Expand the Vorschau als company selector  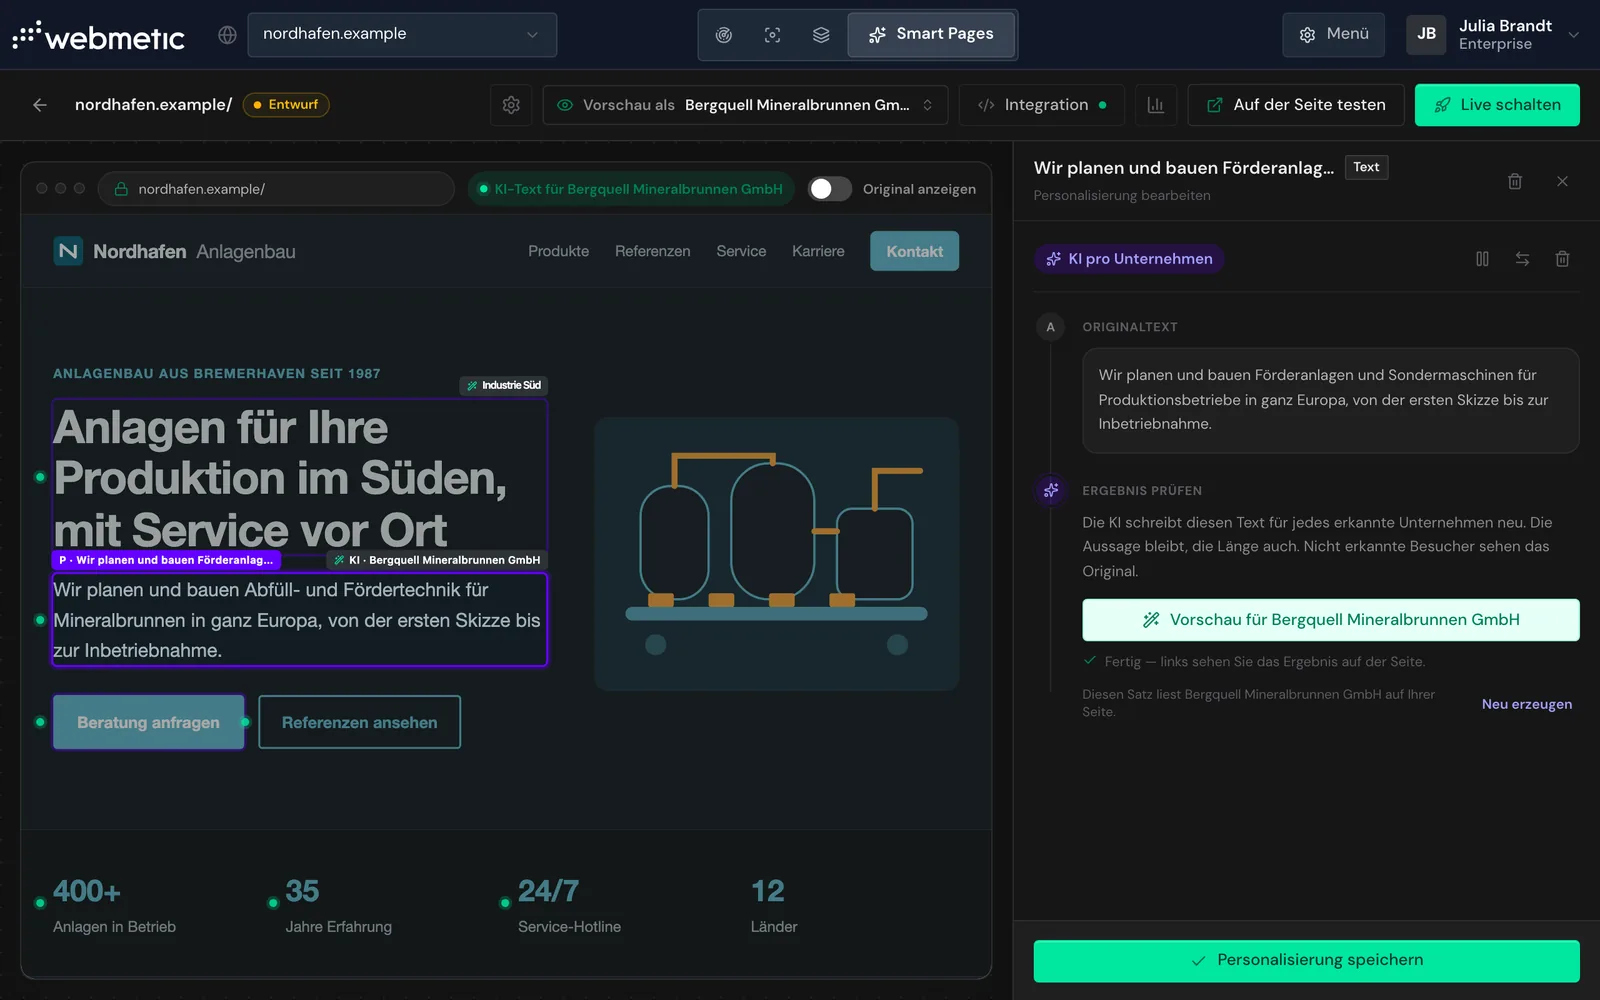click(x=745, y=105)
